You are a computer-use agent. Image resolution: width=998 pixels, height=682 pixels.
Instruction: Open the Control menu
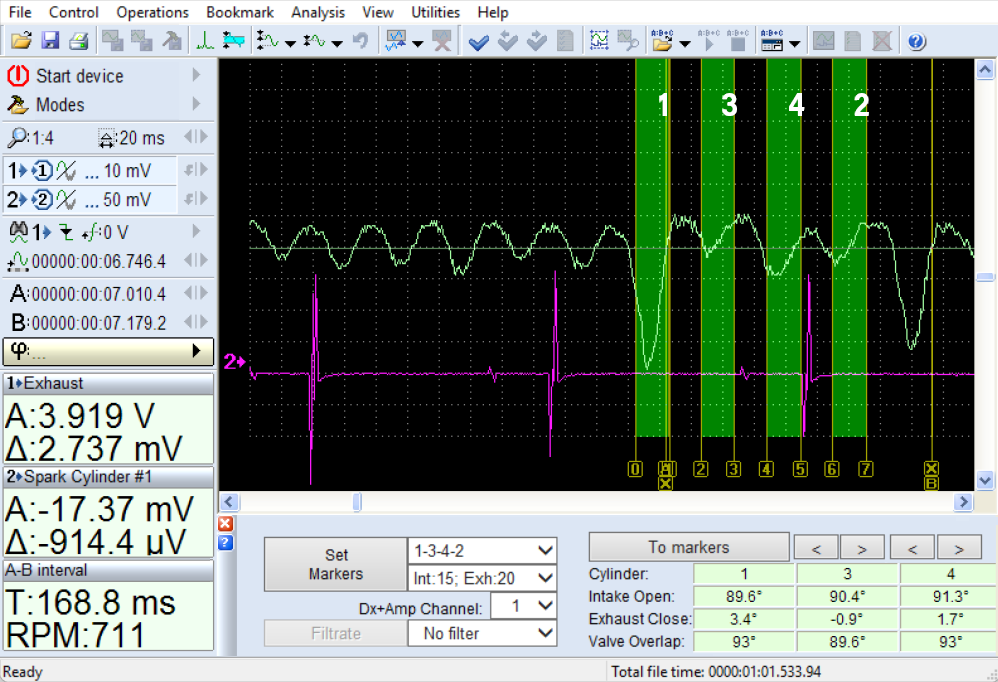[74, 12]
